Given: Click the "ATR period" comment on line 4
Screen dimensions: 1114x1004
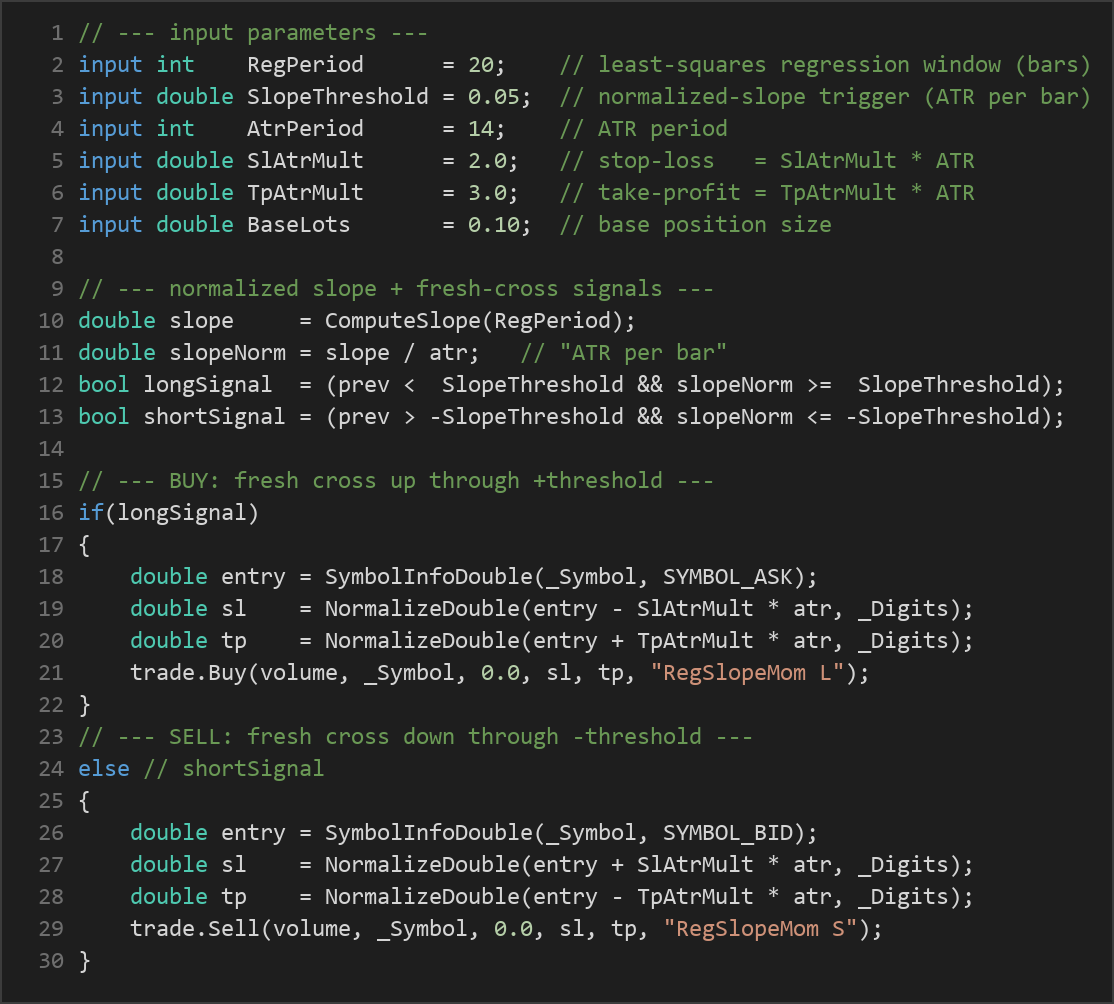Looking at the screenshot, I should click(643, 129).
